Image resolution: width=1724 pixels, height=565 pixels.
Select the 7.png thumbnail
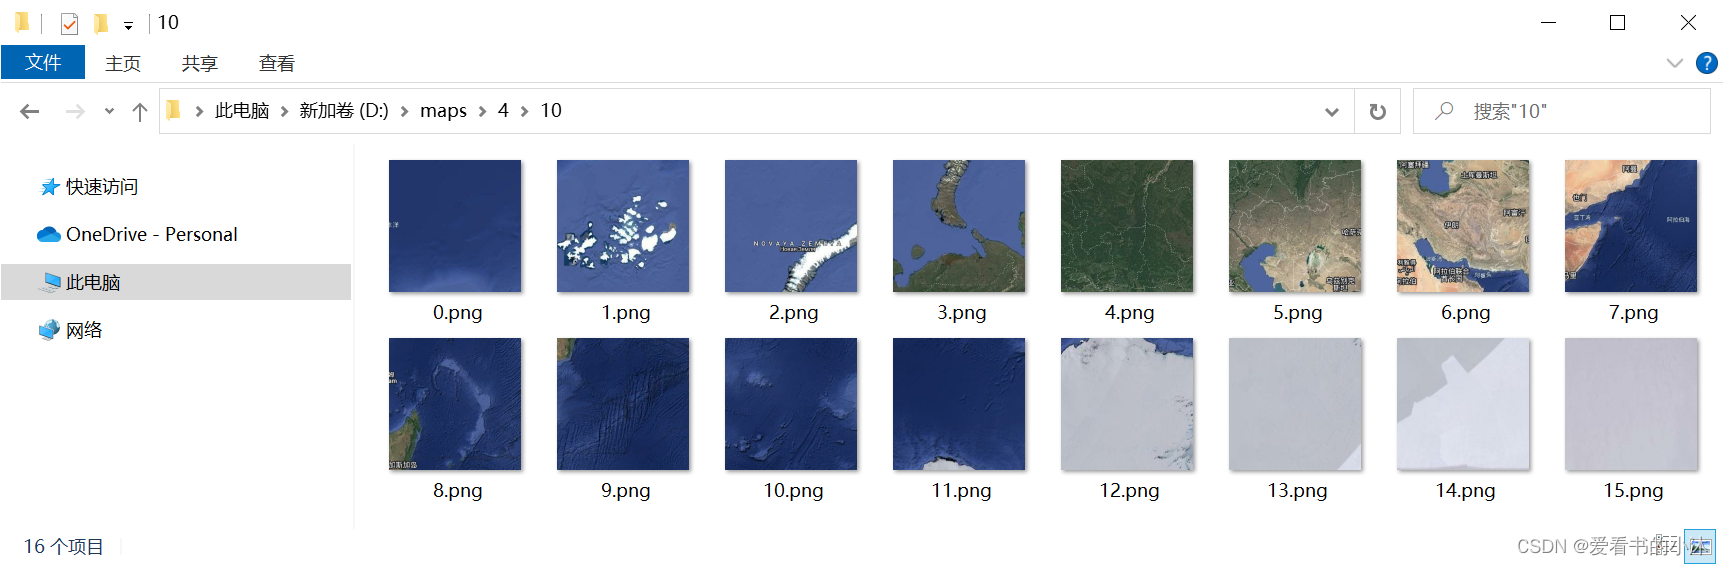(x=1631, y=226)
